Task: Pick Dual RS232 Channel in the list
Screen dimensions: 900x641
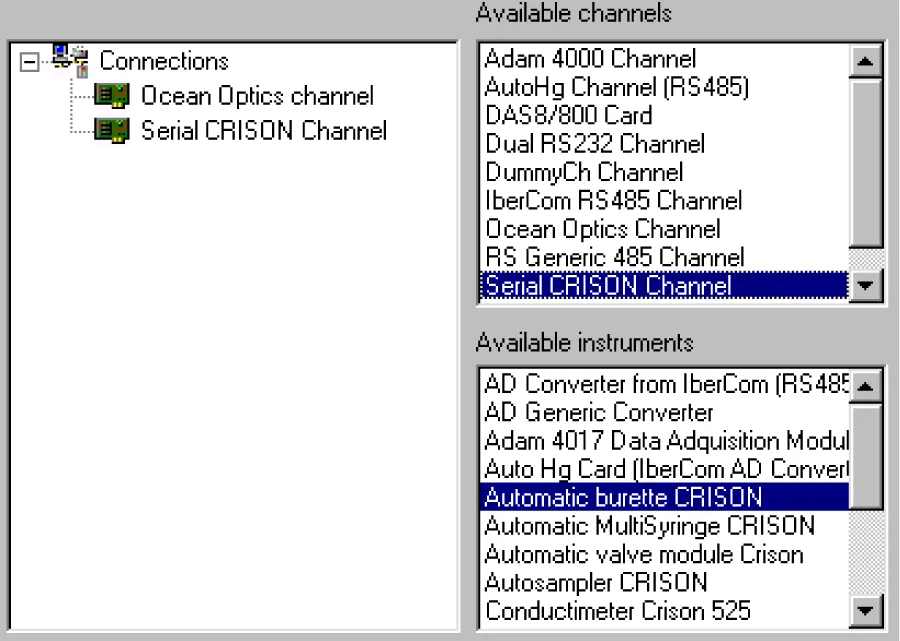Action: point(665,144)
